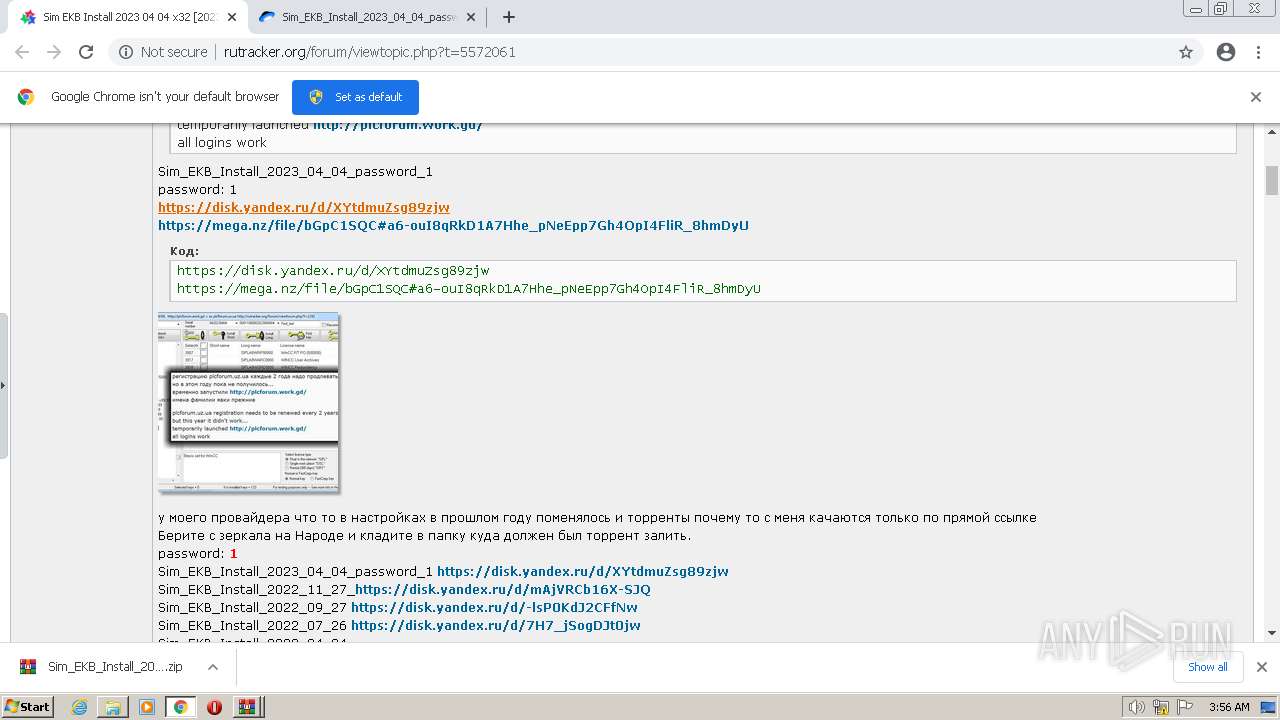Open Yandex link for Sim_EKB_Install_2022_09_27
1280x720 pixels.
494,608
